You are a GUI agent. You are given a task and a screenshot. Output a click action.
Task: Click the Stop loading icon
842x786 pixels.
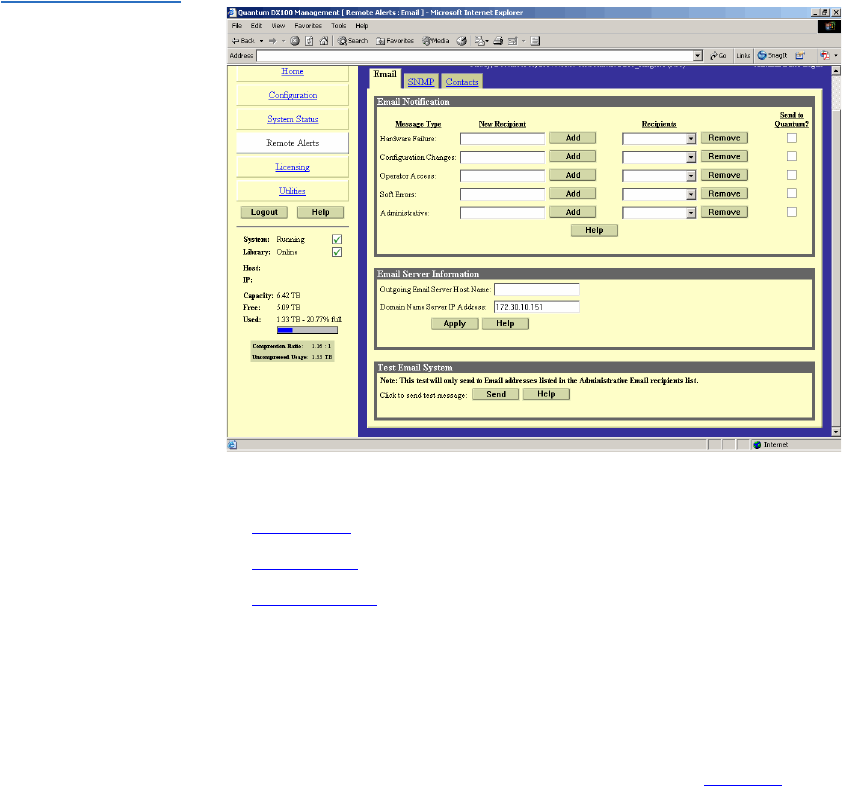pos(295,41)
